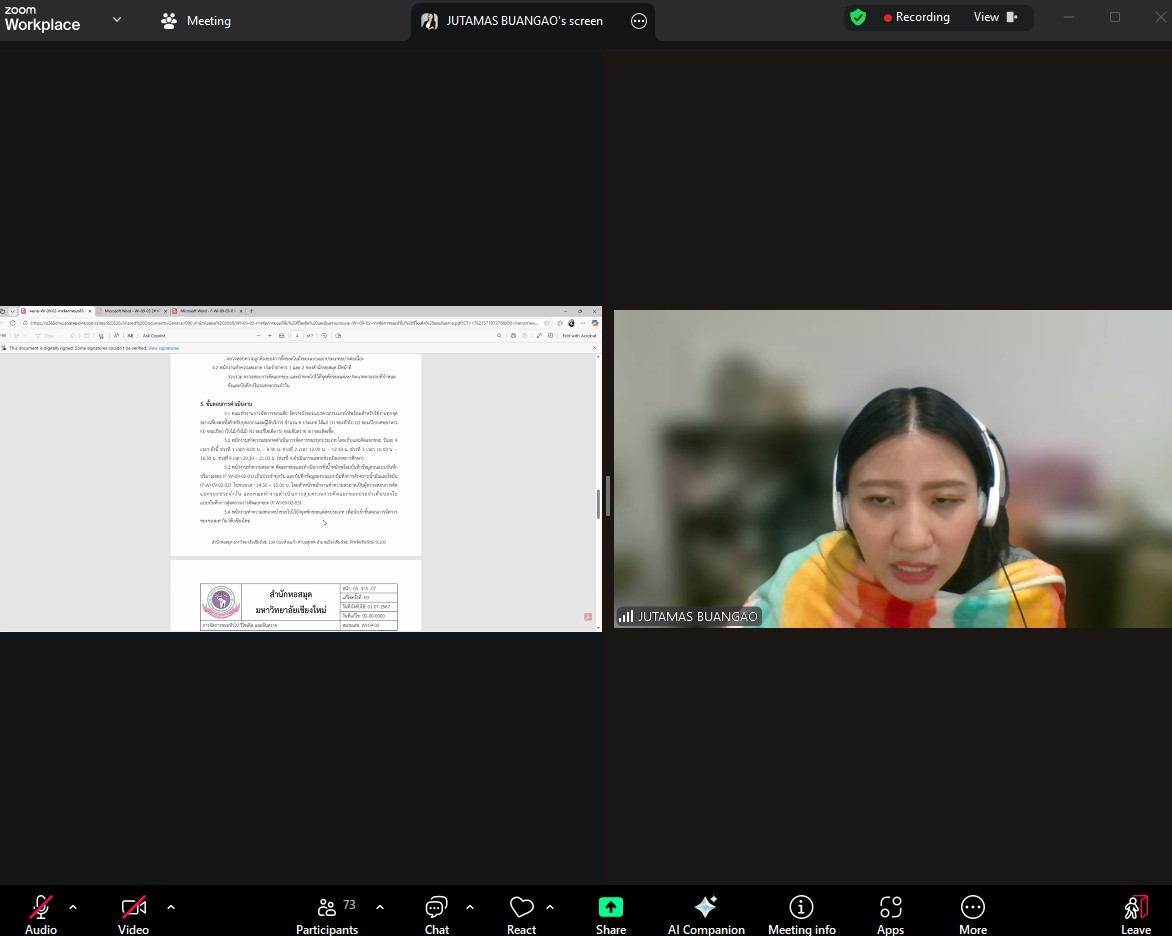
Task: Select JUTAMAS BUANGAO's screen tab
Action: tap(513, 21)
